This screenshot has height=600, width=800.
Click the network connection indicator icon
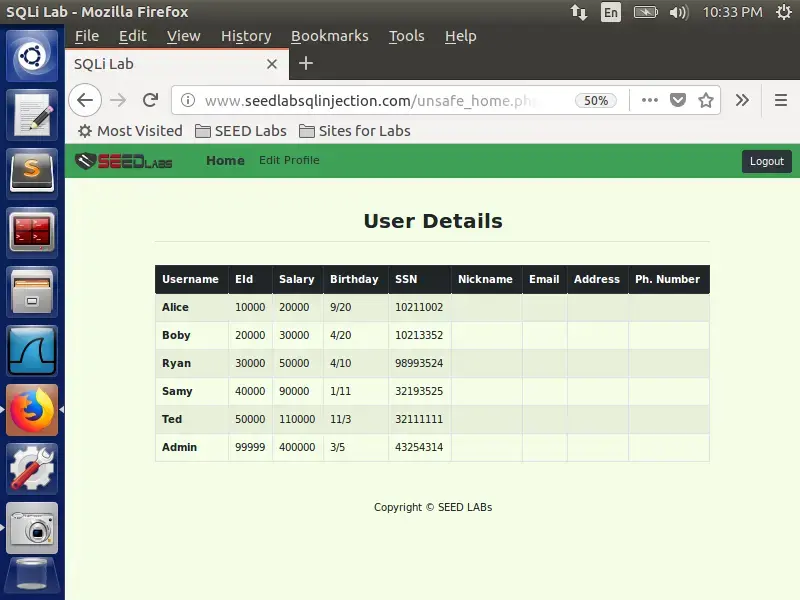click(579, 12)
